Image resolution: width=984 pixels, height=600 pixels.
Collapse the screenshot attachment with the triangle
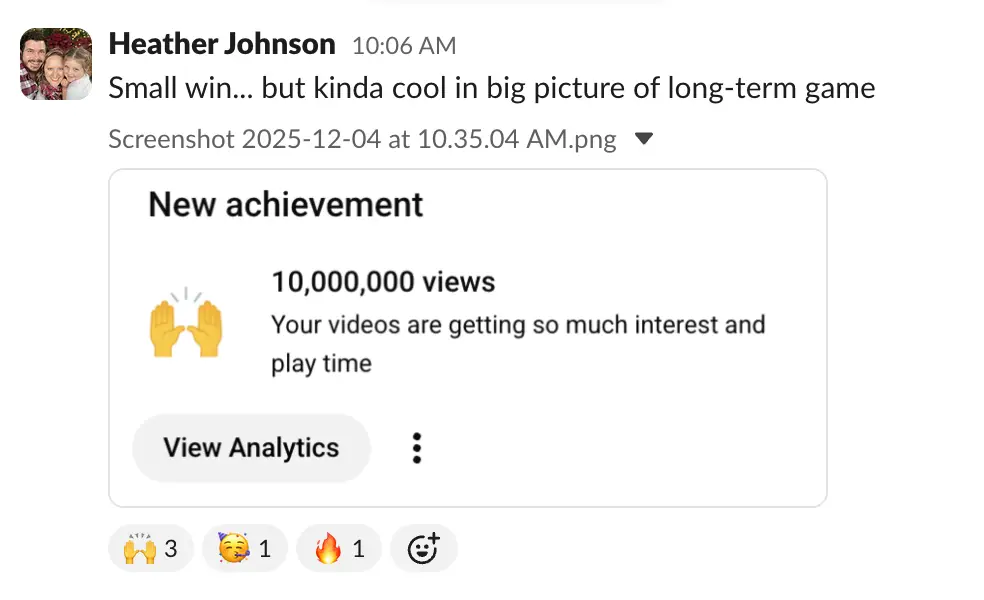(x=644, y=138)
